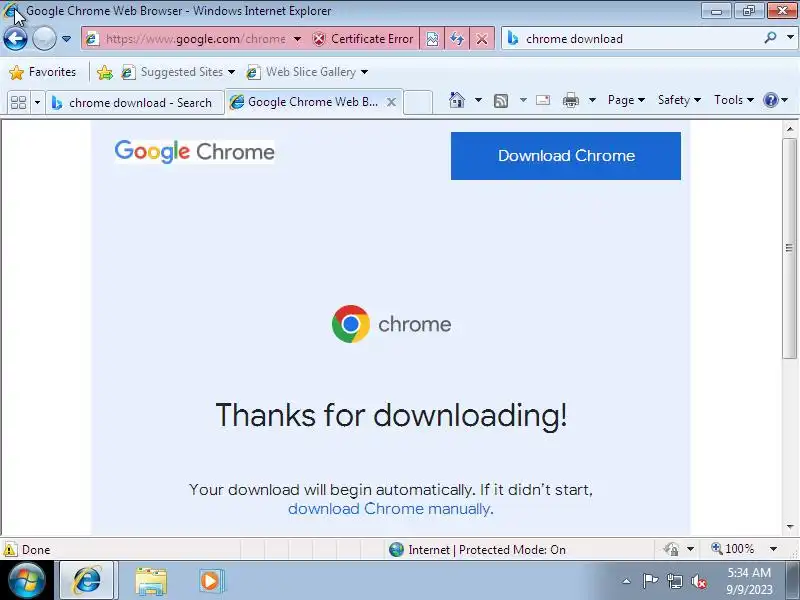
Task: Click the Add to Favorites Bar icon
Action: [x=105, y=72]
